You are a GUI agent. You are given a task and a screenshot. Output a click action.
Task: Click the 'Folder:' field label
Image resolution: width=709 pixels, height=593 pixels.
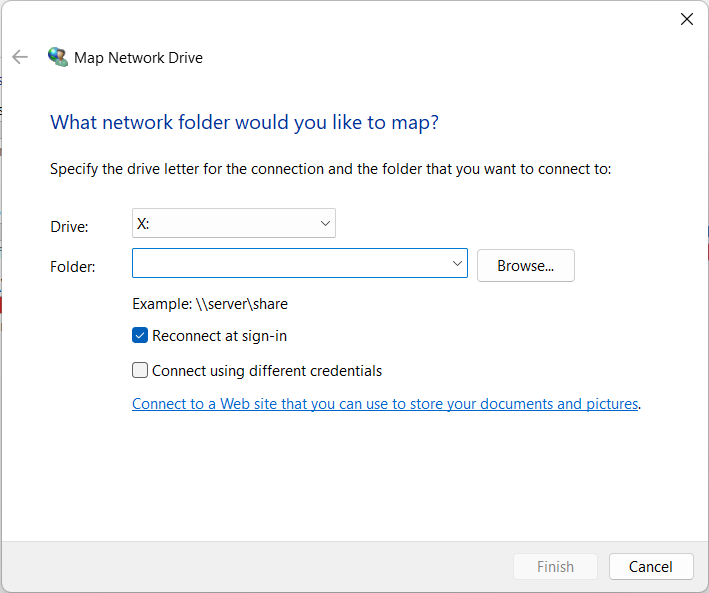(x=72, y=266)
